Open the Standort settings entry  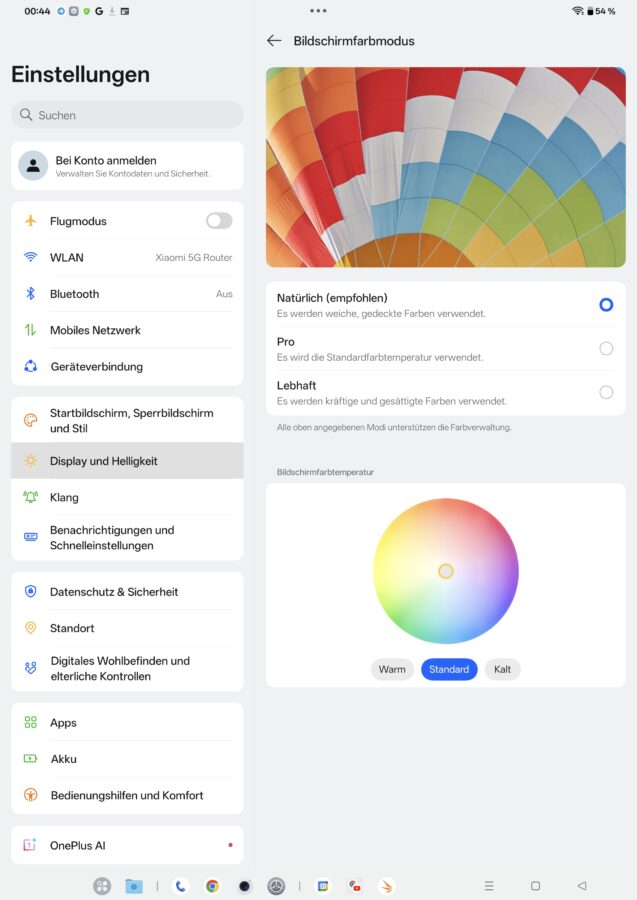[x=127, y=628]
